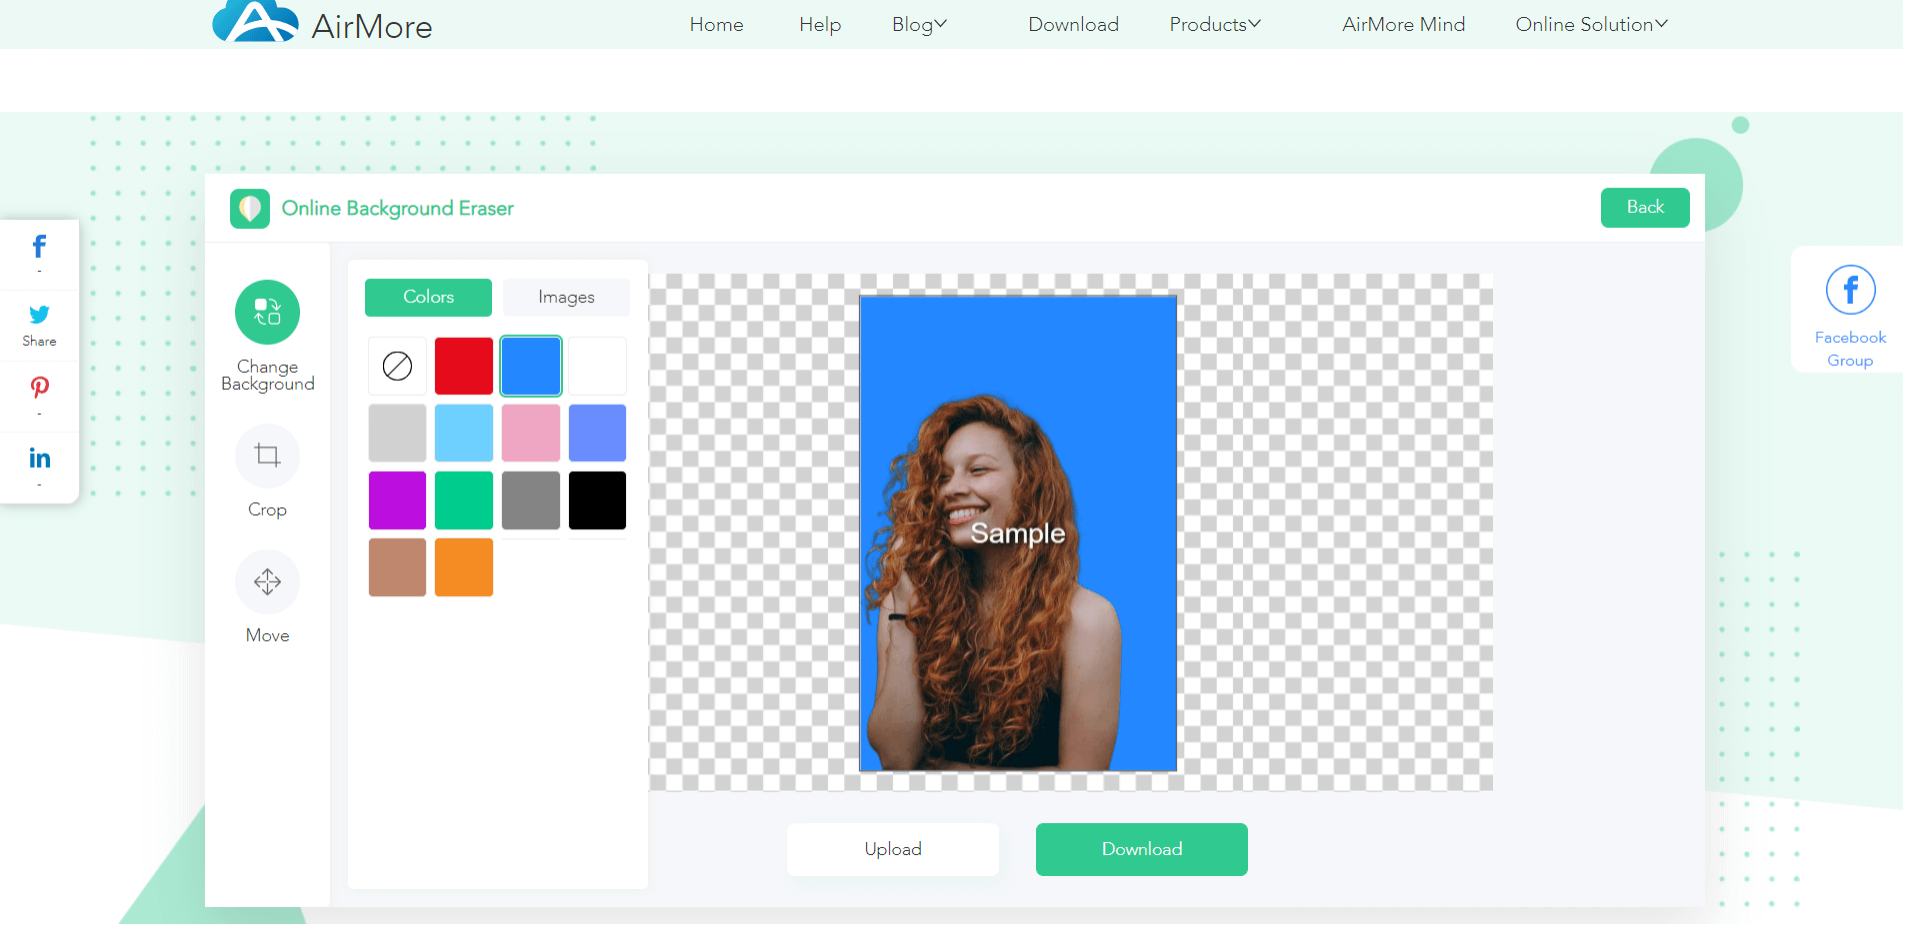The image size is (1905, 925).
Task: Pick the green color swatch
Action: (464, 500)
